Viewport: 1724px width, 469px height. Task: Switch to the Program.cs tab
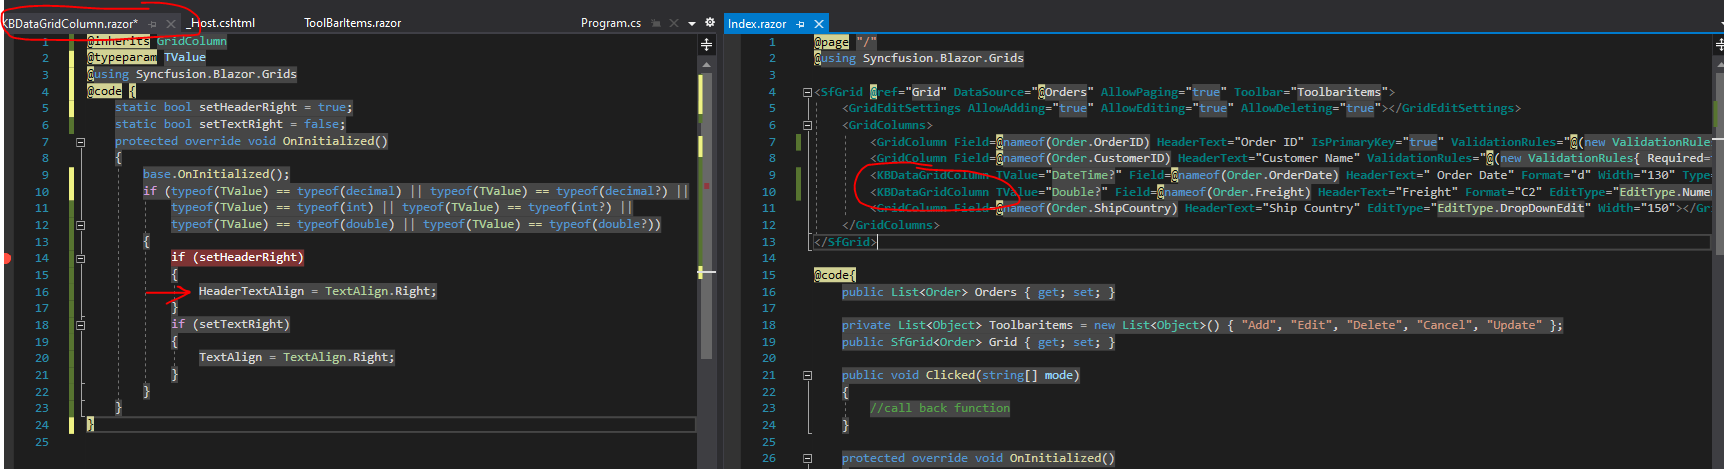point(611,23)
